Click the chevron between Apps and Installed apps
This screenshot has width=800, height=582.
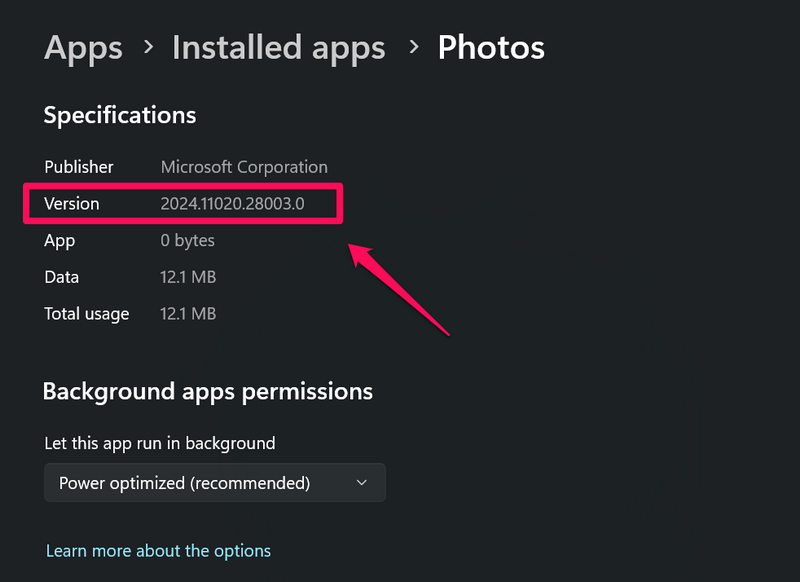147,48
